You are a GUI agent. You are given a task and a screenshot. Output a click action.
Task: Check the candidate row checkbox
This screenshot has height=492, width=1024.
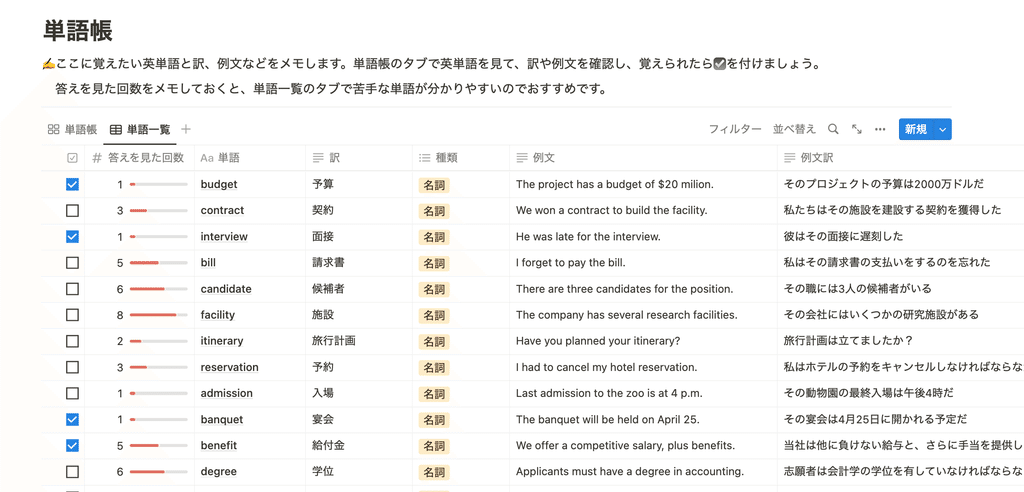72,289
